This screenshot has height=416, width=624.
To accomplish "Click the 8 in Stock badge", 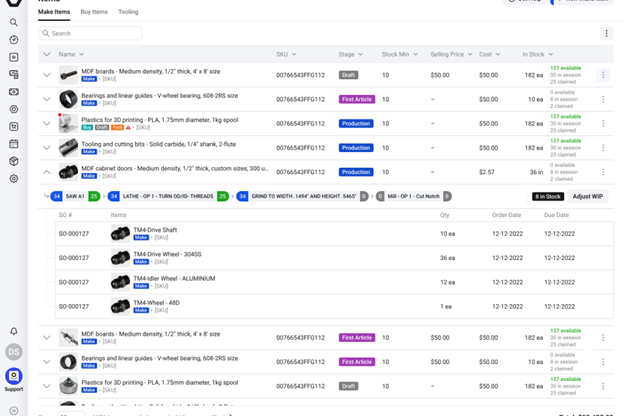I will click(x=548, y=196).
